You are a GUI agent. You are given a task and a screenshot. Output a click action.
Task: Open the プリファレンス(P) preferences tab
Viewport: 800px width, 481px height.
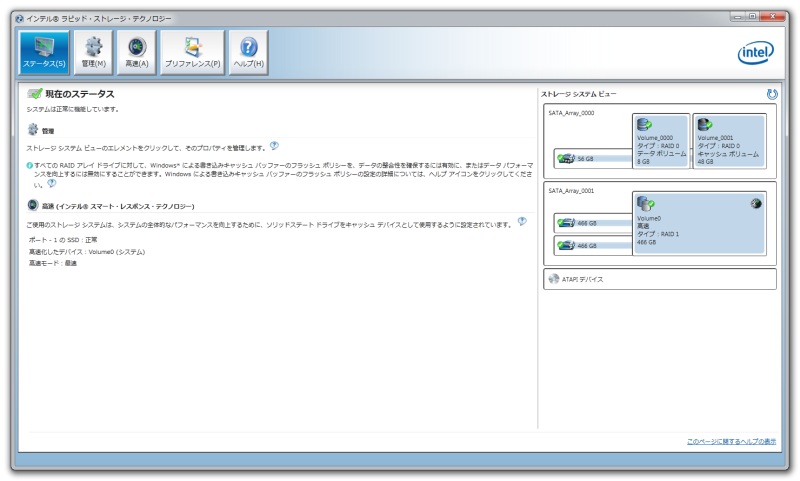(x=192, y=53)
